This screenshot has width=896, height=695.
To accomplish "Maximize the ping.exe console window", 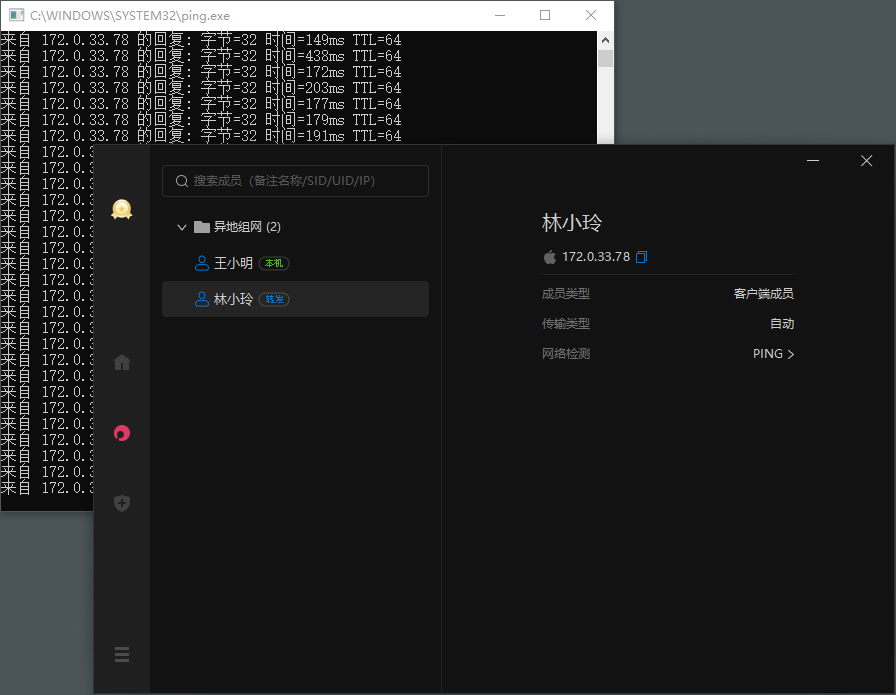I will pyautogui.click(x=545, y=15).
